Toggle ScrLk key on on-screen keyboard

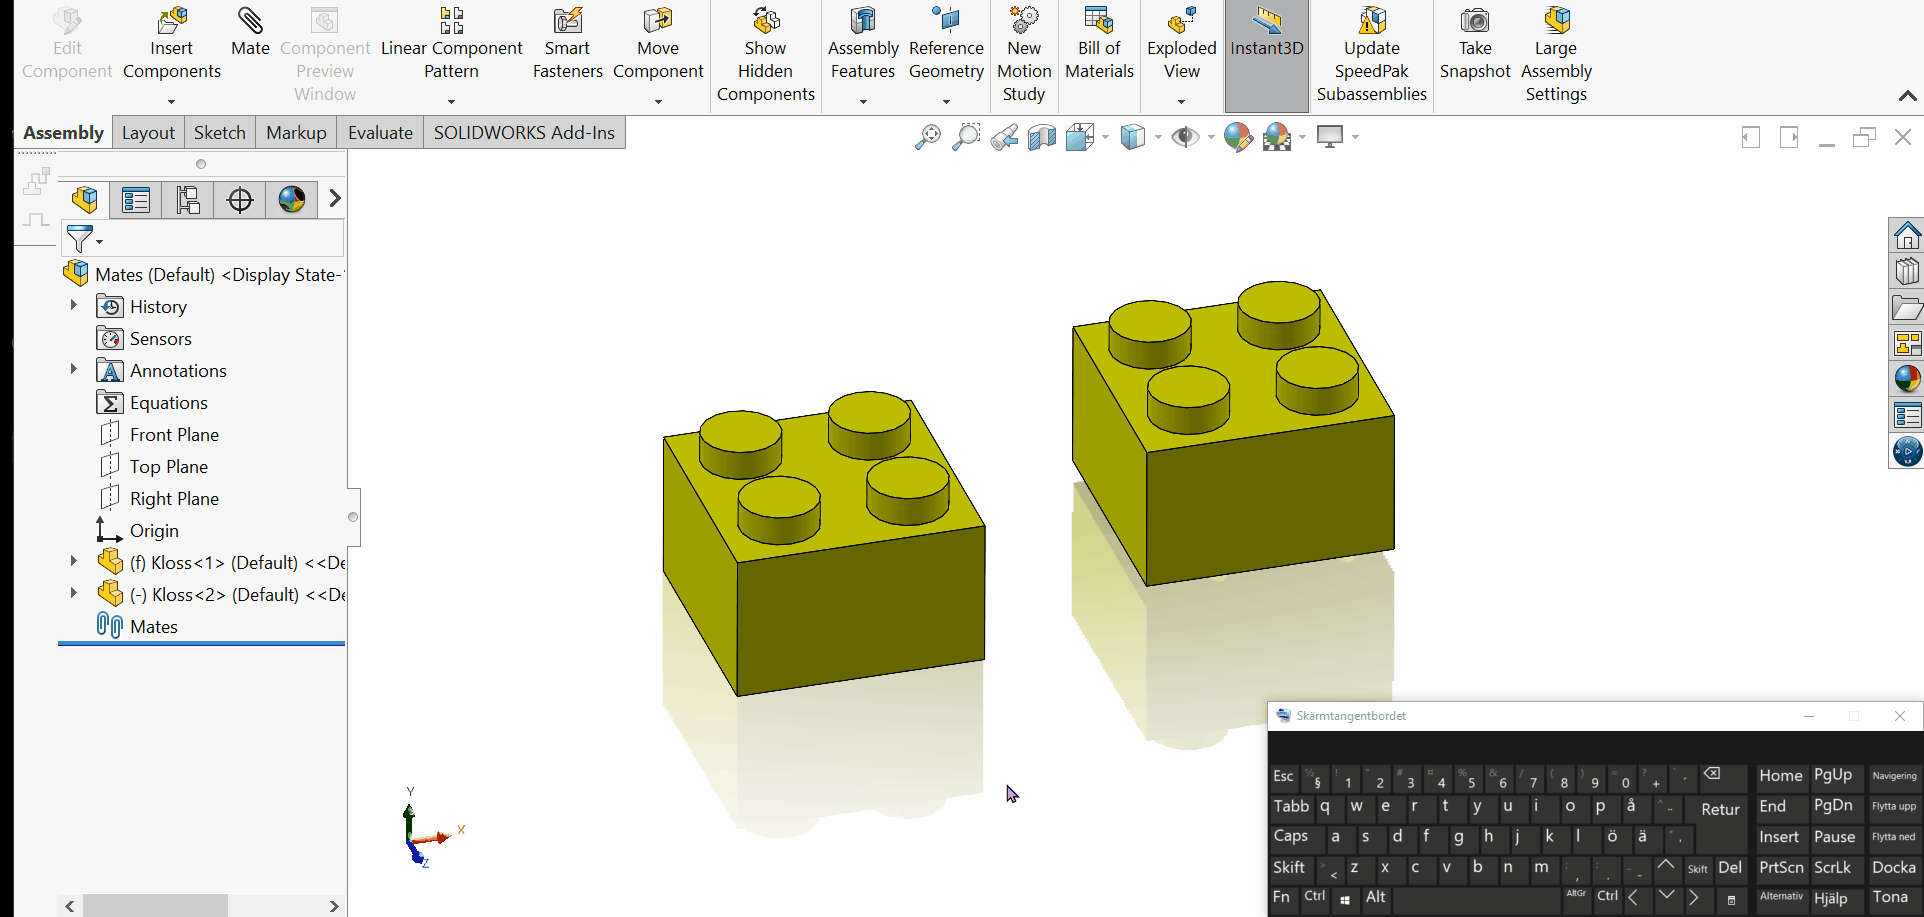(1832, 868)
